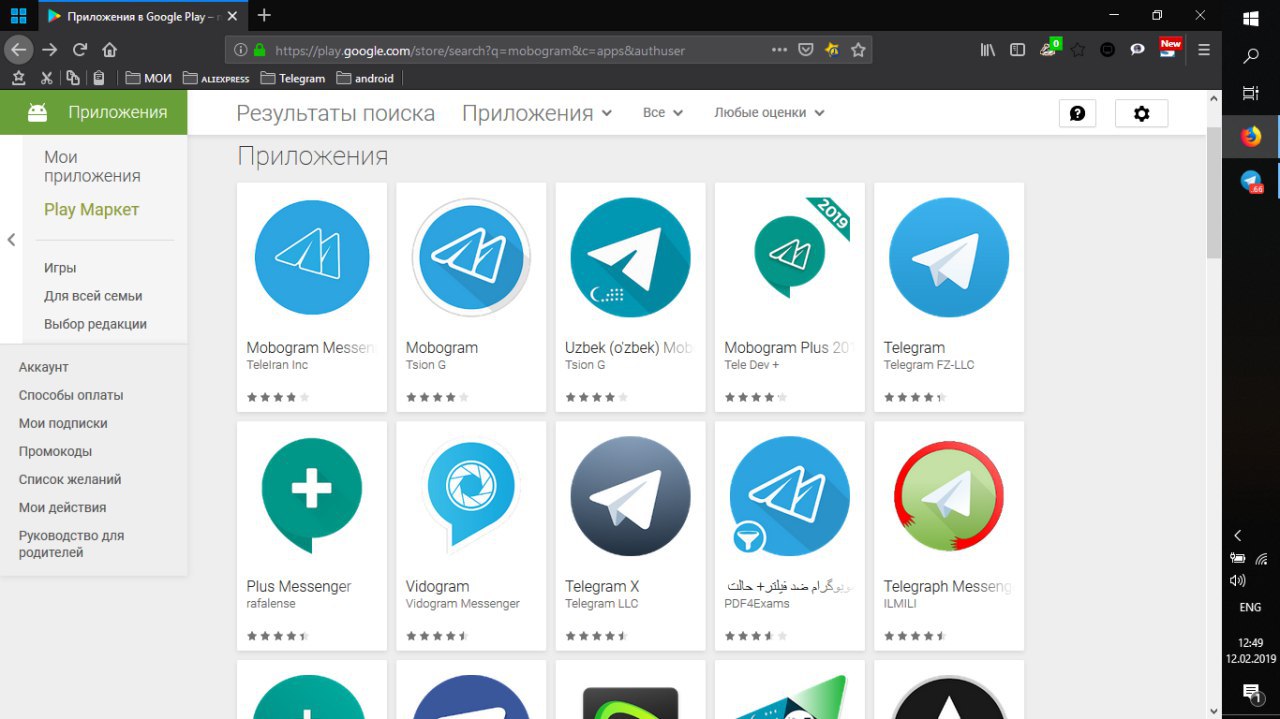Open the Mobogram Messenger app icon by TeleIran Inc

312,257
